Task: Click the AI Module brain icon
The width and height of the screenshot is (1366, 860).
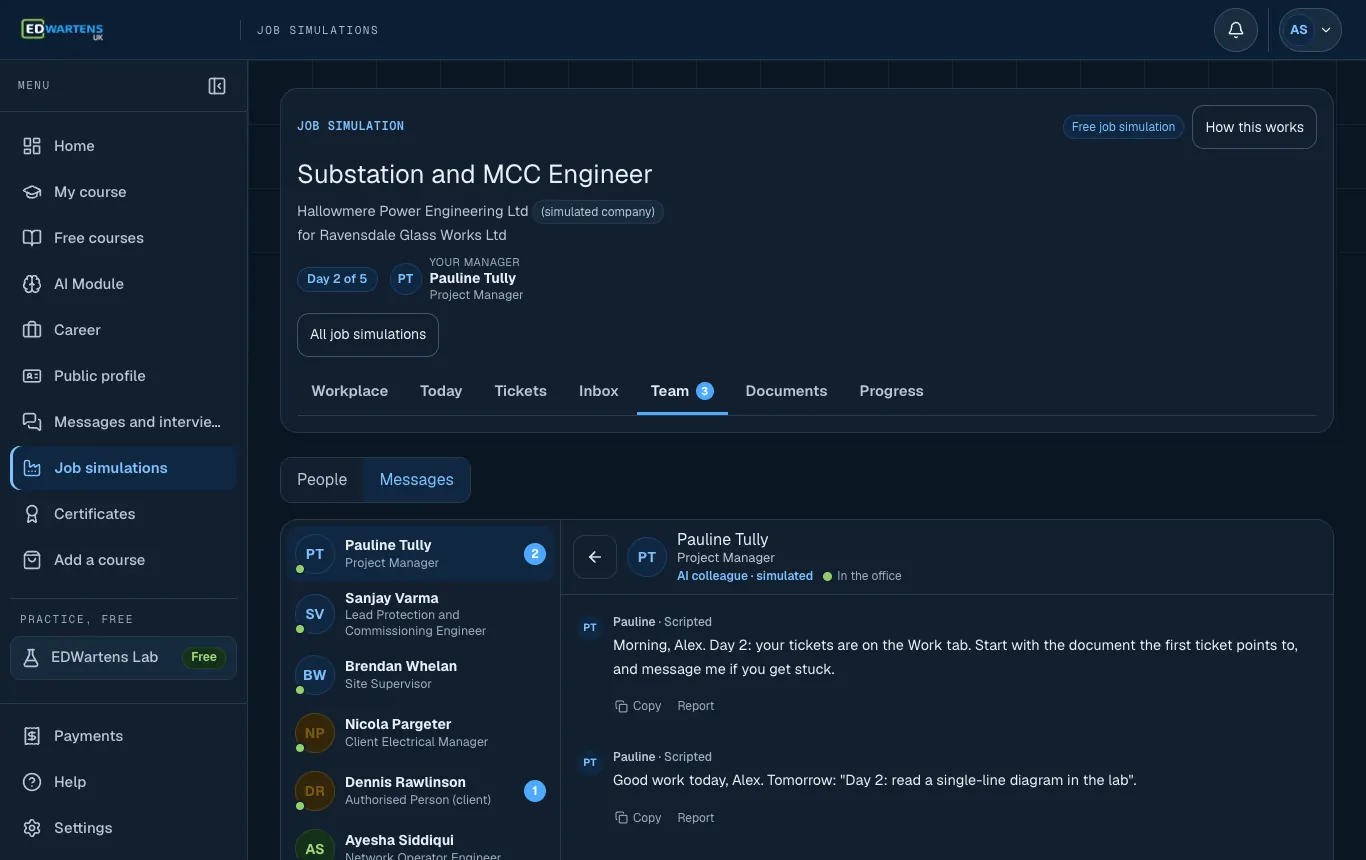Action: 32,284
